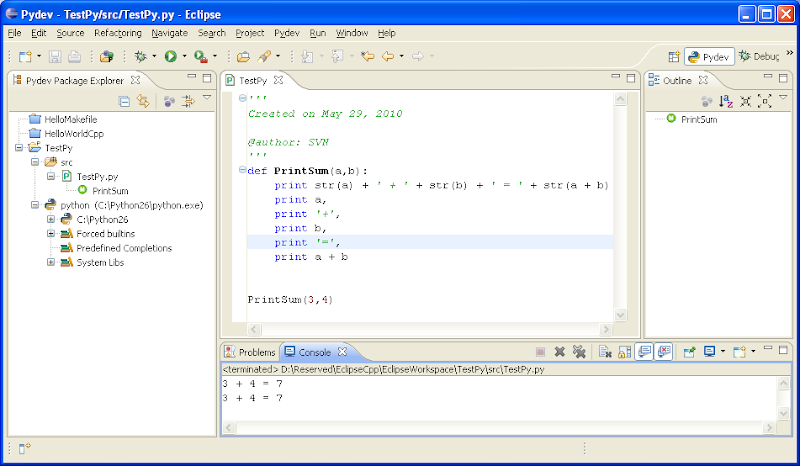Click editor vertical scrollbar down arrow
Image resolution: width=800 pixels, height=466 pixels.
tap(620, 315)
